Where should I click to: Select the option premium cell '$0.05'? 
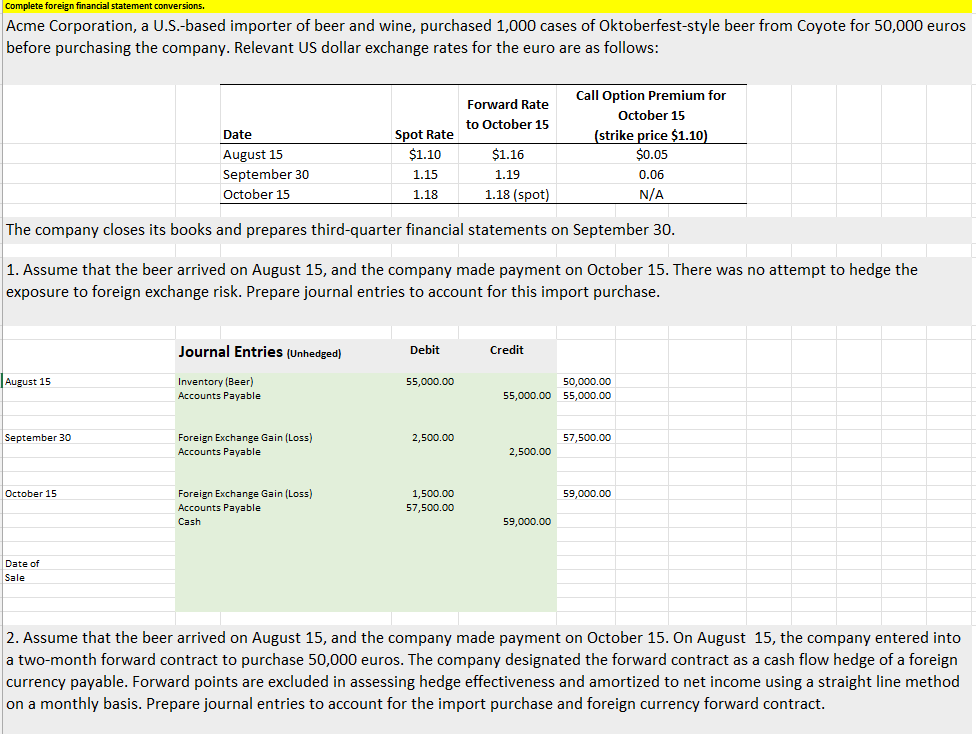click(x=652, y=154)
